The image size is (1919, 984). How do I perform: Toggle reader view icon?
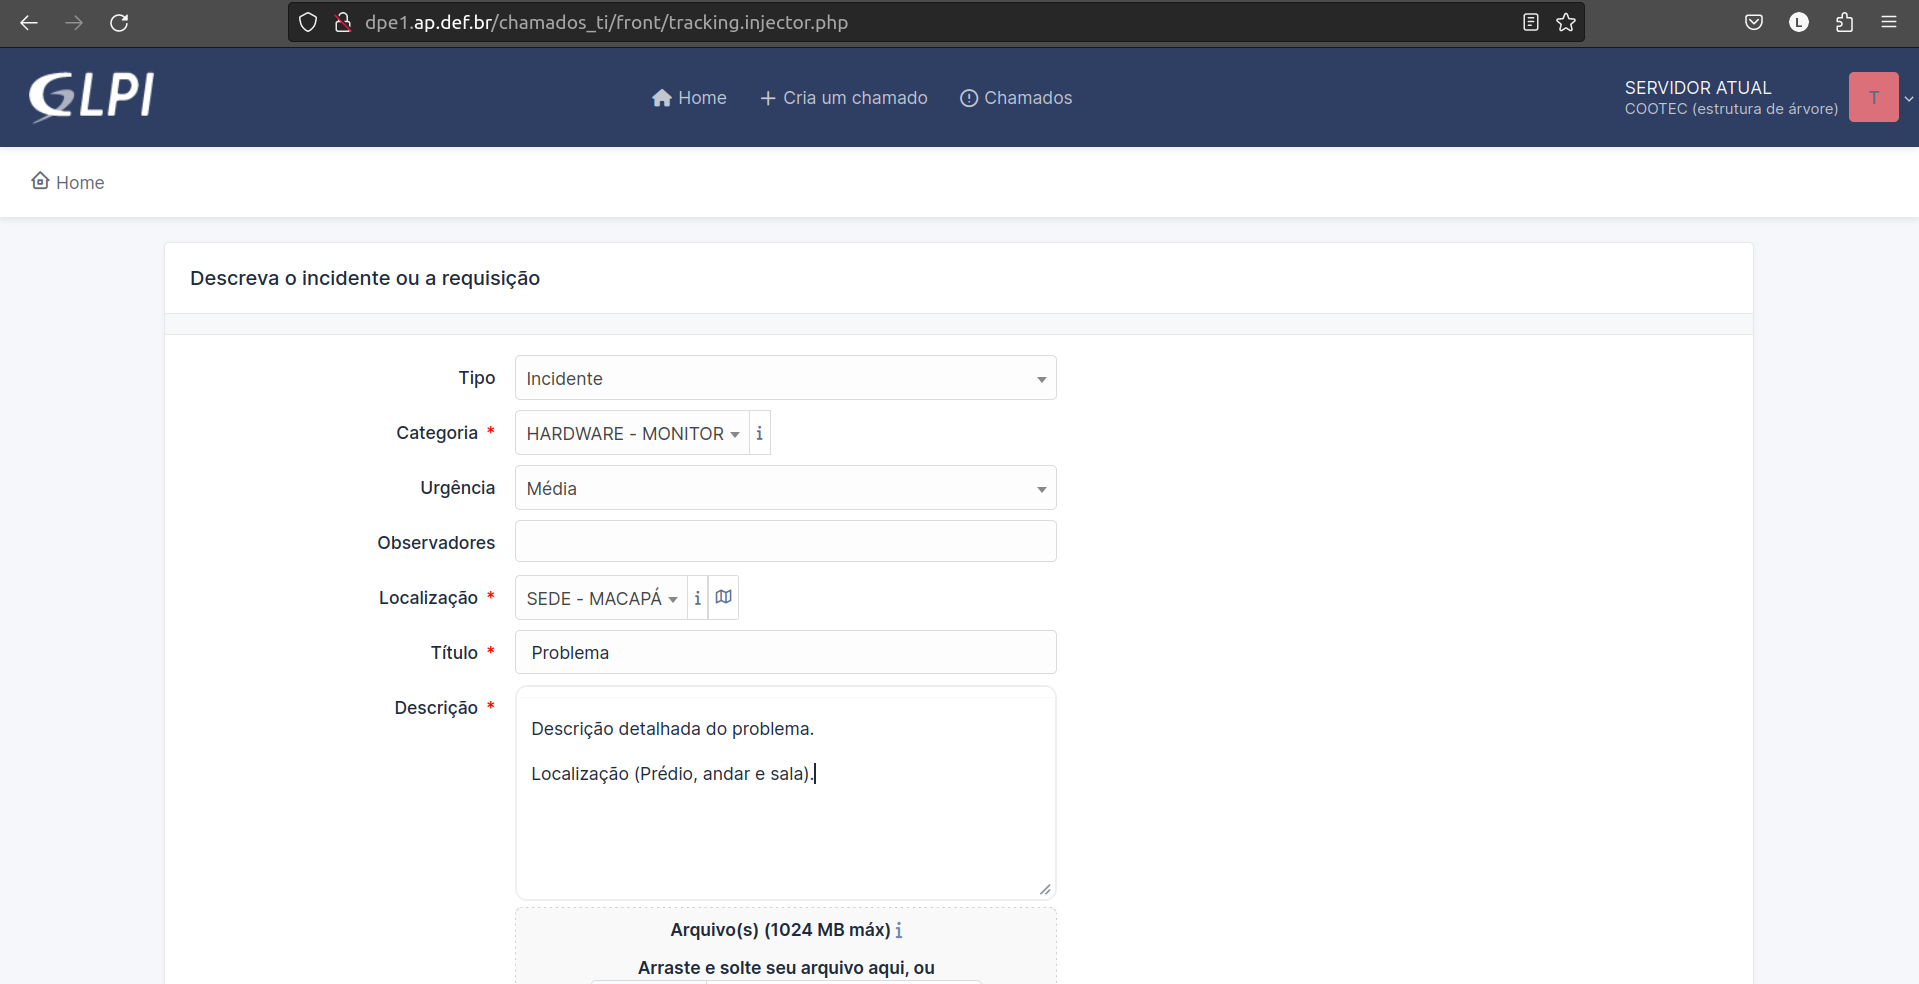tap(1530, 22)
